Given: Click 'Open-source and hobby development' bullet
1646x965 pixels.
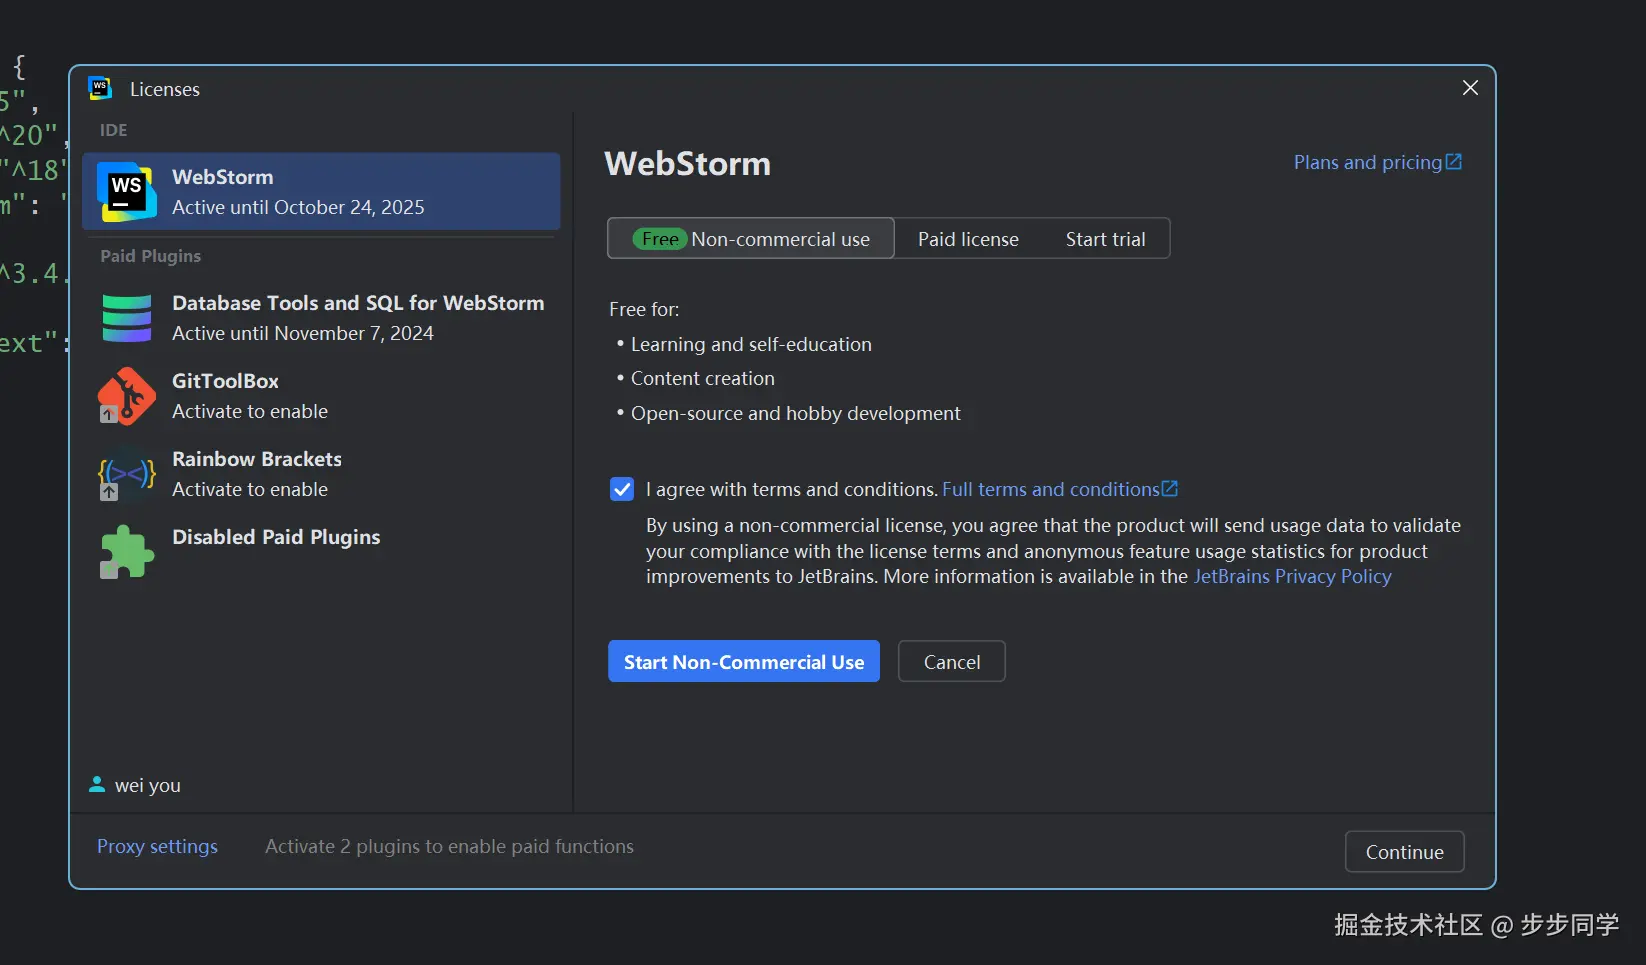Looking at the screenshot, I should click(x=795, y=413).
